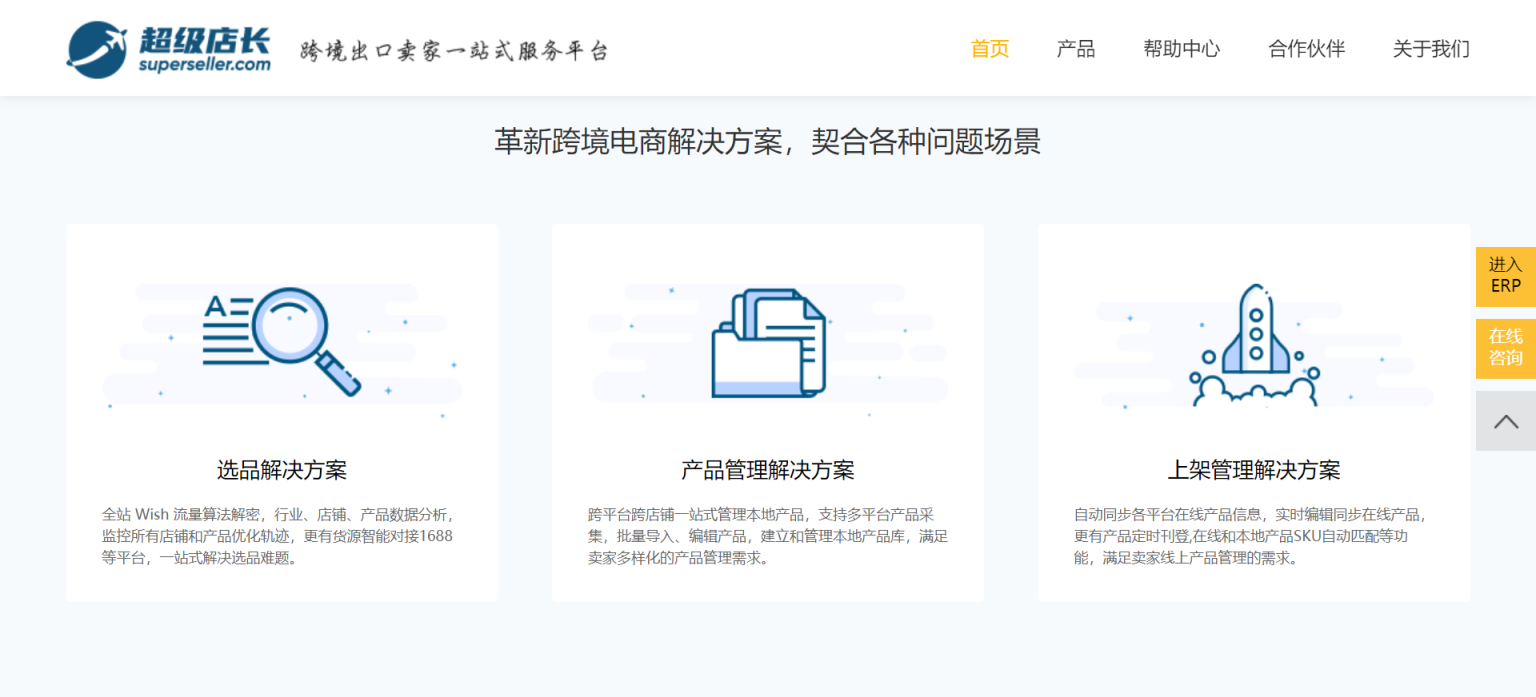Click the handwritten 跨境出口卖家一站式服务平台 slogan
This screenshot has width=1536, height=697.
coord(454,51)
